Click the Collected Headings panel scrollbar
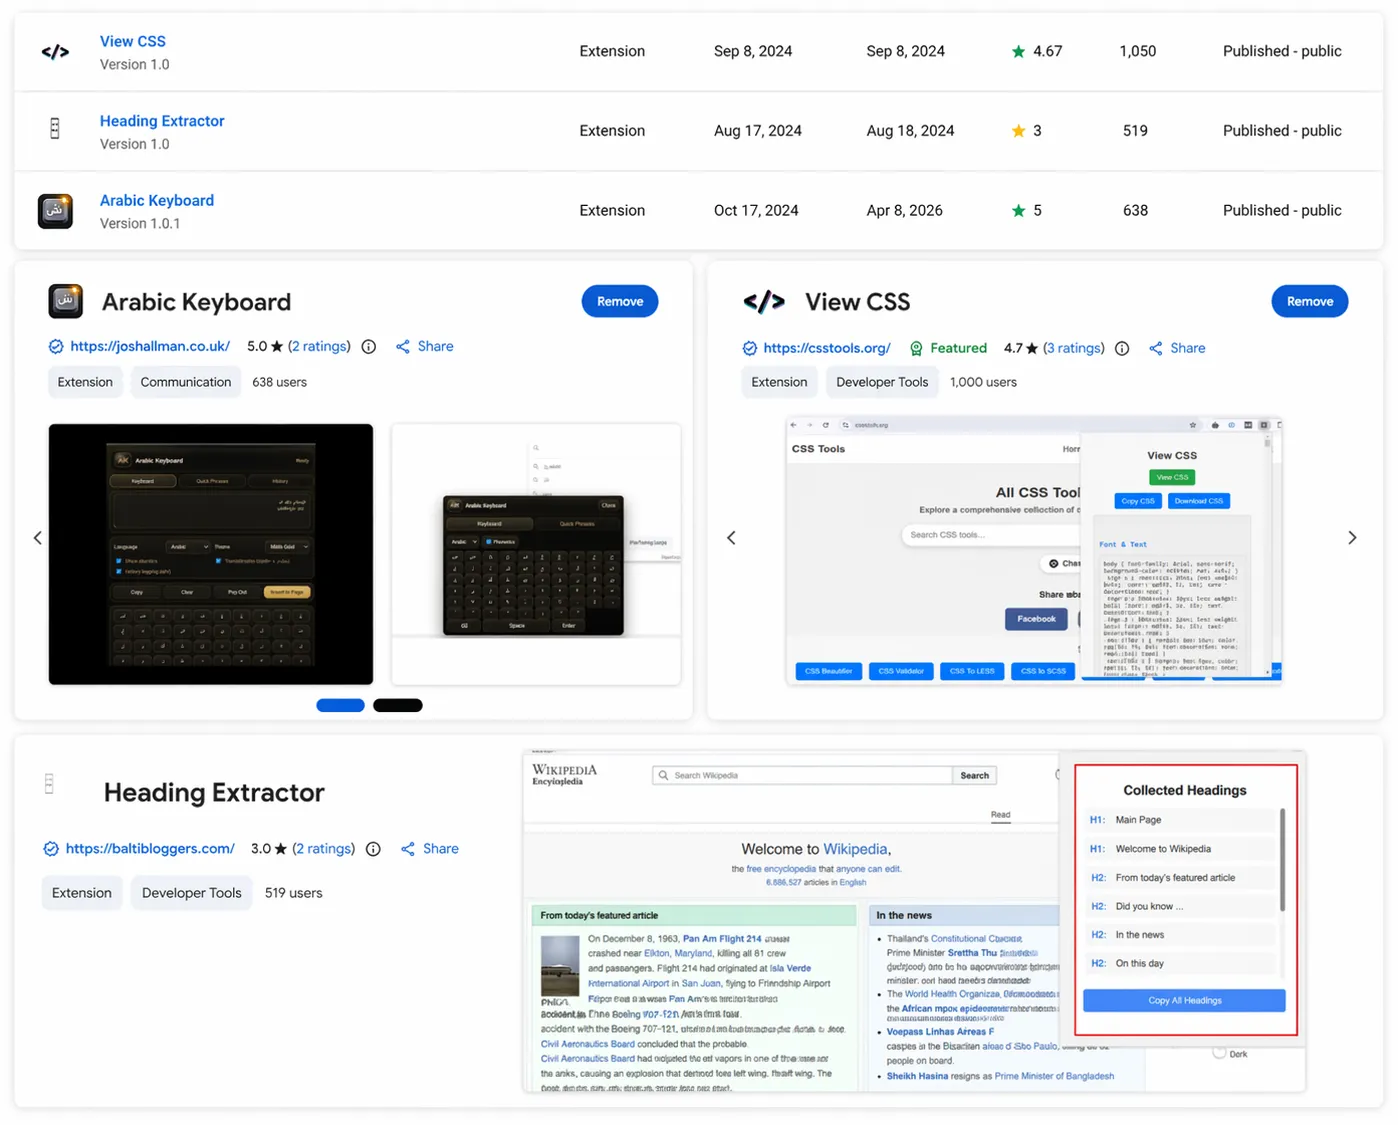 tap(1282, 860)
